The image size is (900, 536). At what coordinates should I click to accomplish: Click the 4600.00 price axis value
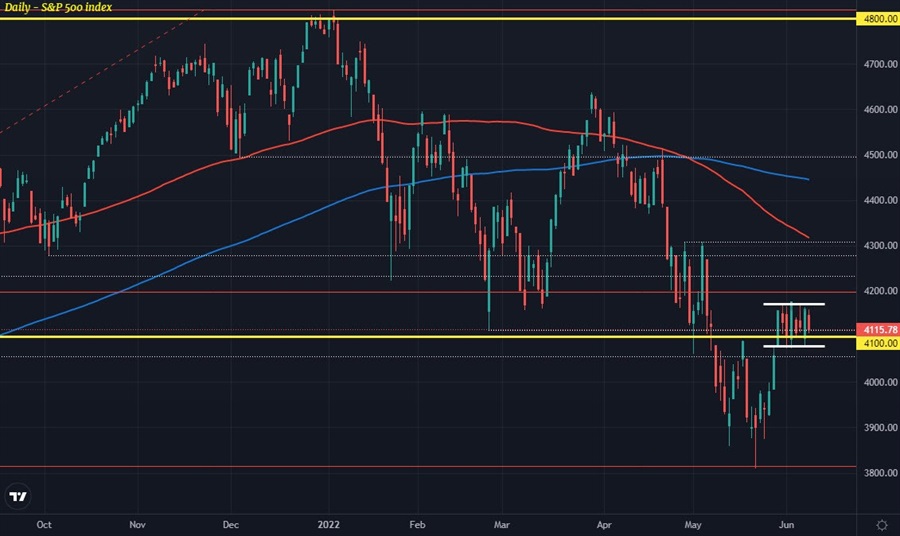coord(880,110)
